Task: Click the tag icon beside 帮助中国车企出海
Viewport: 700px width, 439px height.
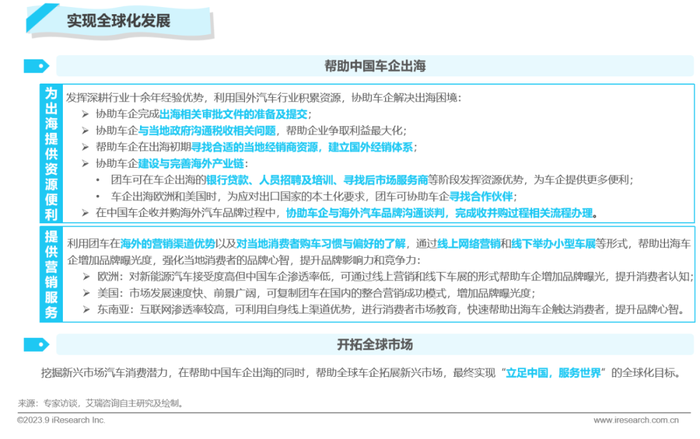Action: click(x=36, y=66)
